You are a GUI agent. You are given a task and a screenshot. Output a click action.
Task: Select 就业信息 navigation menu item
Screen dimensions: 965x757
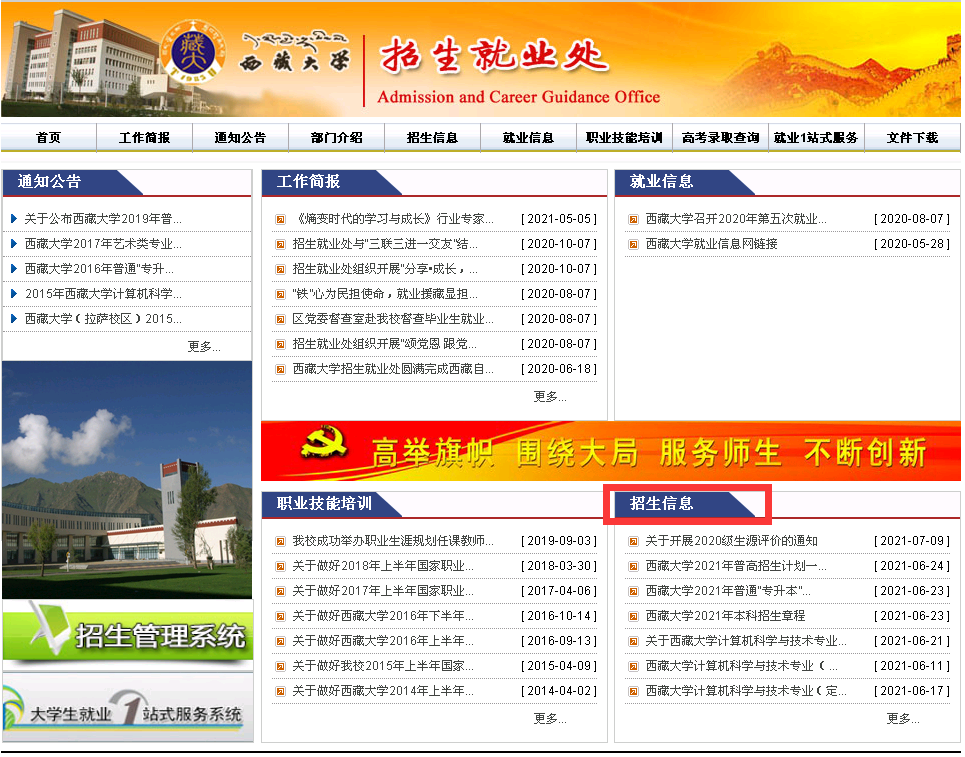[529, 137]
